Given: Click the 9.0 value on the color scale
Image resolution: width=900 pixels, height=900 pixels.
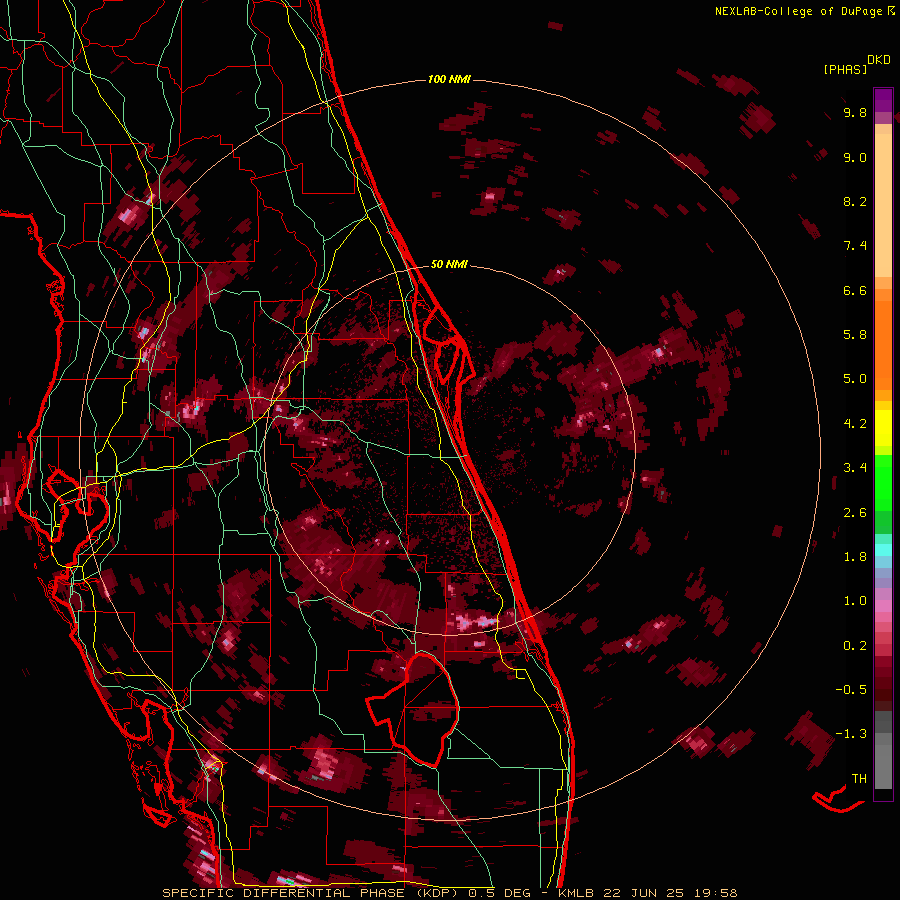Looking at the screenshot, I should pos(855,157).
